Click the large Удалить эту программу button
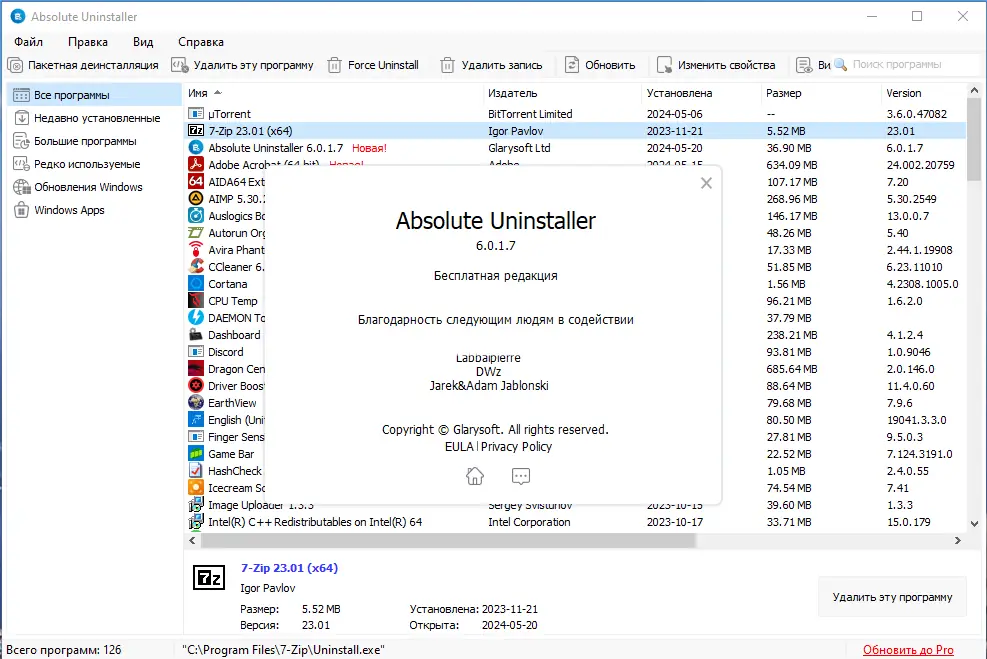The image size is (987, 659). click(892, 597)
